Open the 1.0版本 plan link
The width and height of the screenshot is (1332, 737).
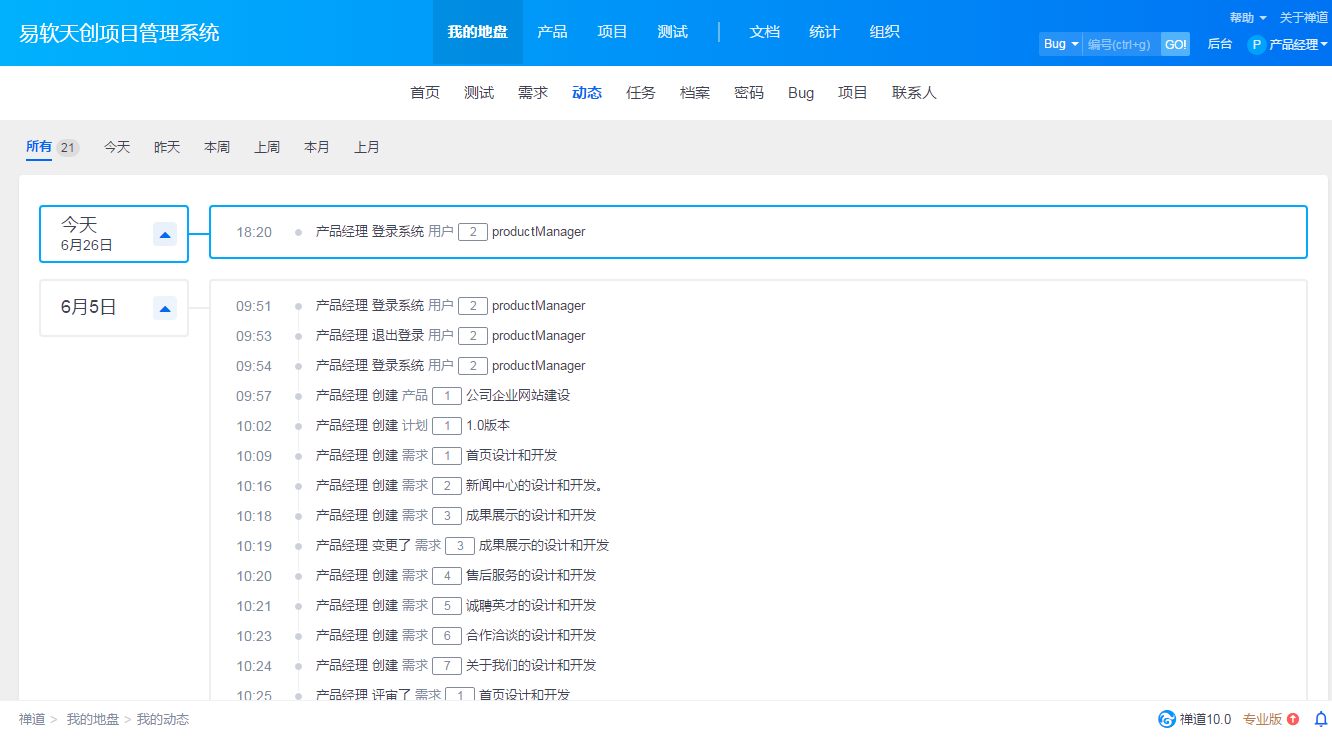tap(488, 426)
